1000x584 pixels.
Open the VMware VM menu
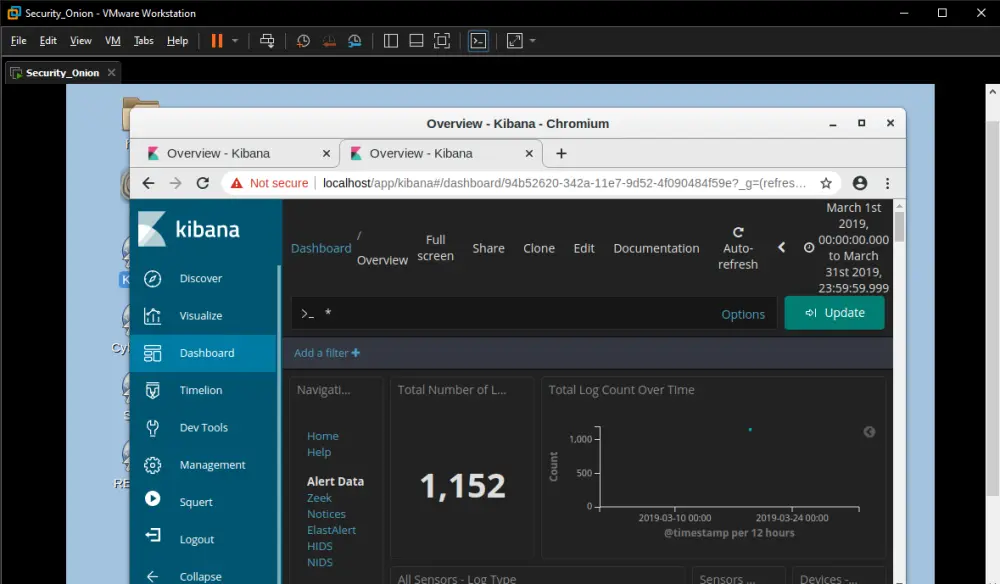113,41
